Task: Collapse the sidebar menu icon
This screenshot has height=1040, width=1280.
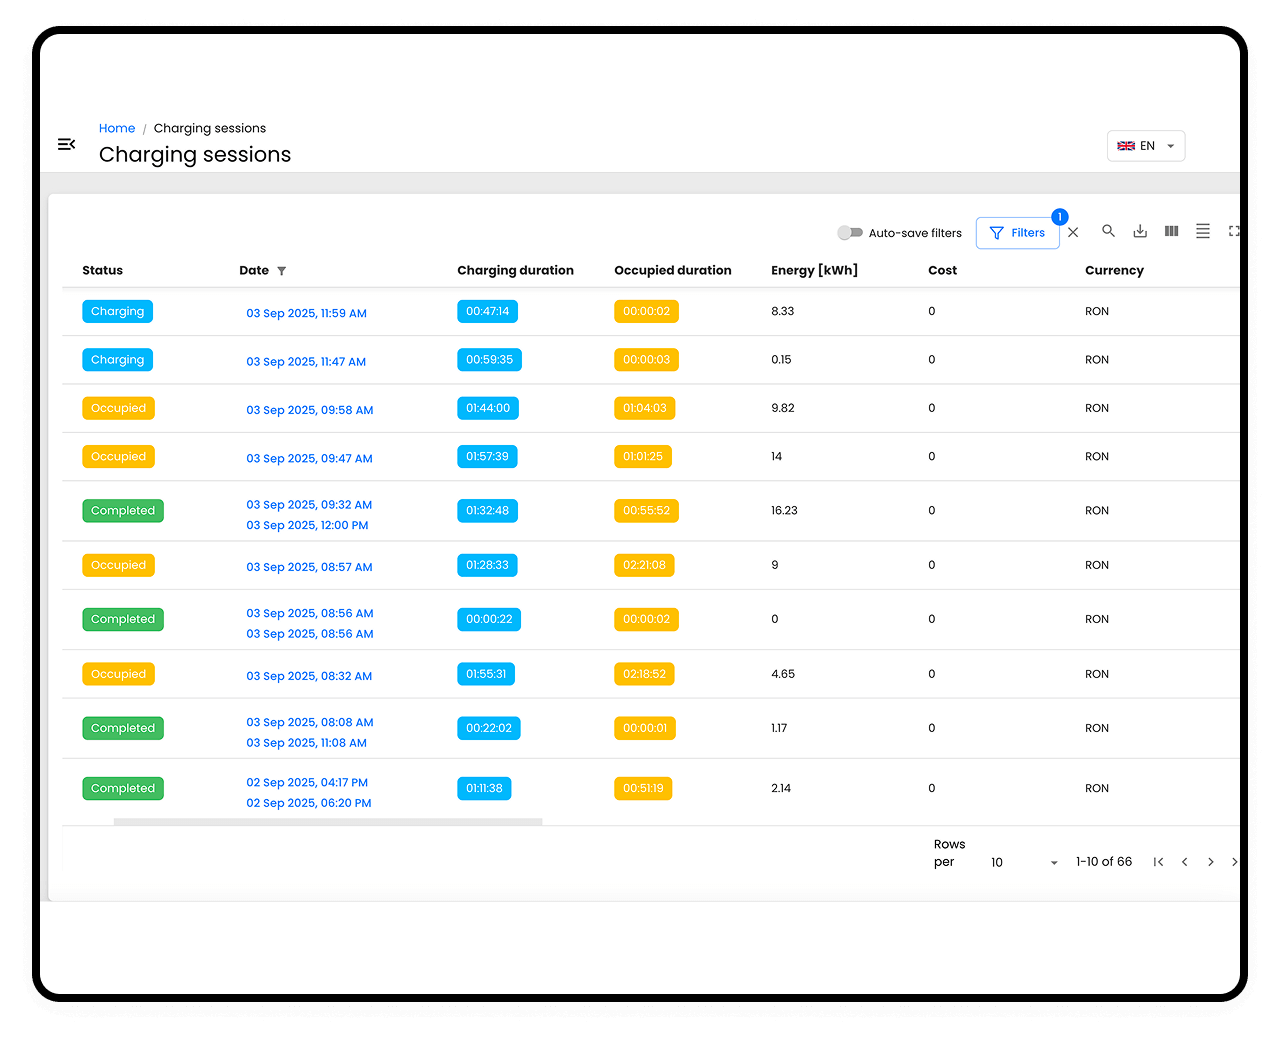Action: (x=67, y=145)
